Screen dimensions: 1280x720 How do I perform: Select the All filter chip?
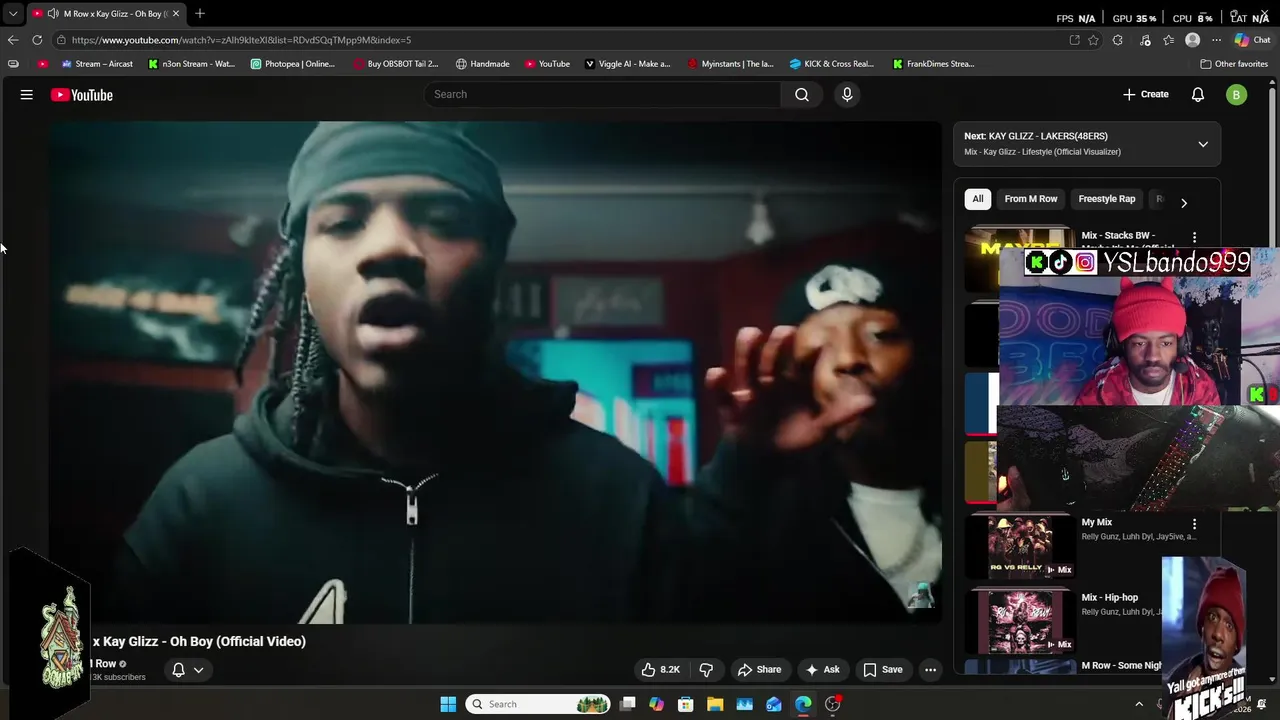[x=978, y=199]
